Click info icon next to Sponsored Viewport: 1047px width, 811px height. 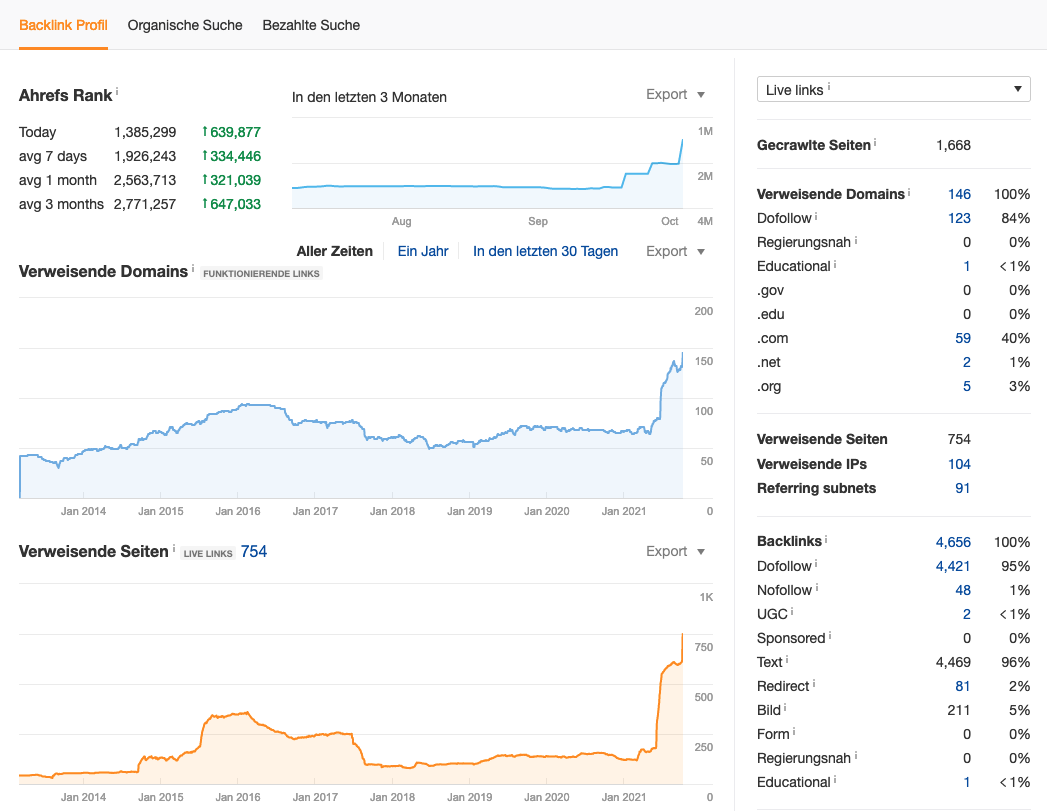830,636
